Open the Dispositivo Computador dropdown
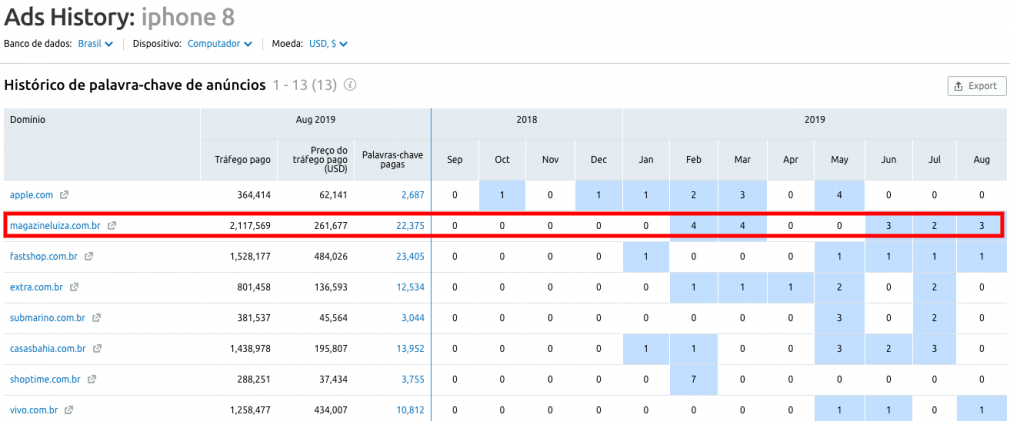 pyautogui.click(x=220, y=44)
